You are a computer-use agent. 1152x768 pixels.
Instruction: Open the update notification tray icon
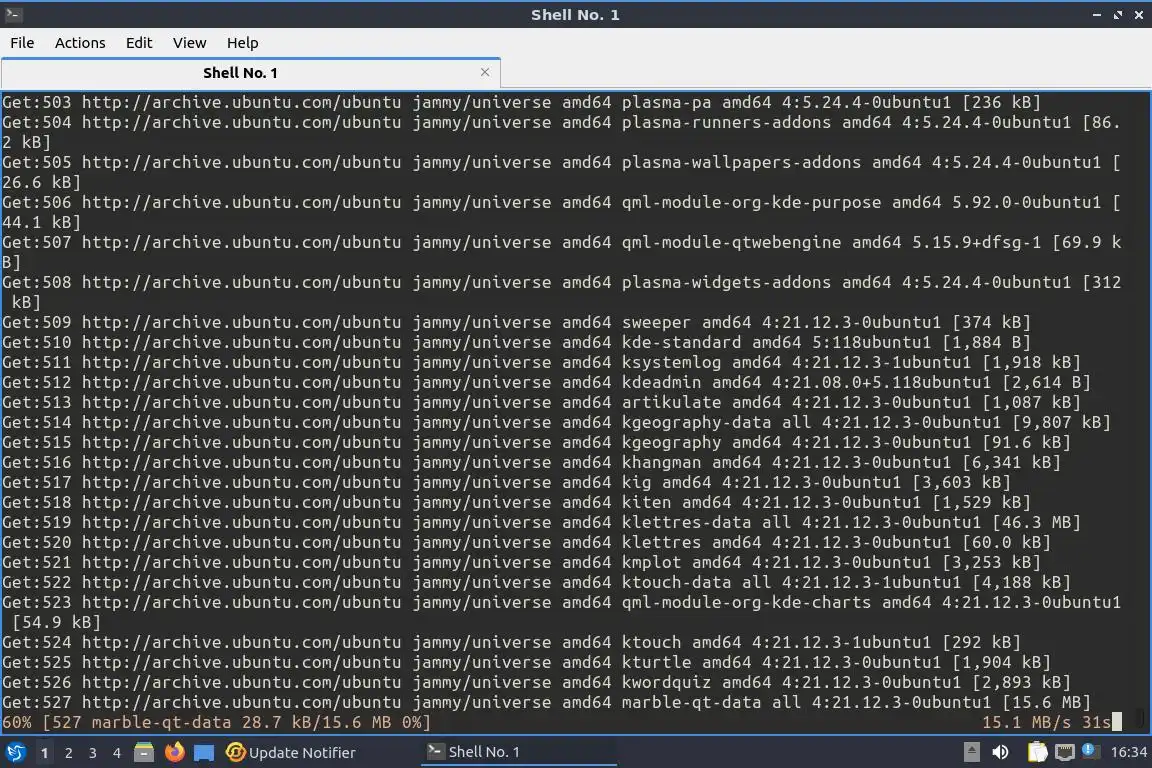click(1089, 750)
